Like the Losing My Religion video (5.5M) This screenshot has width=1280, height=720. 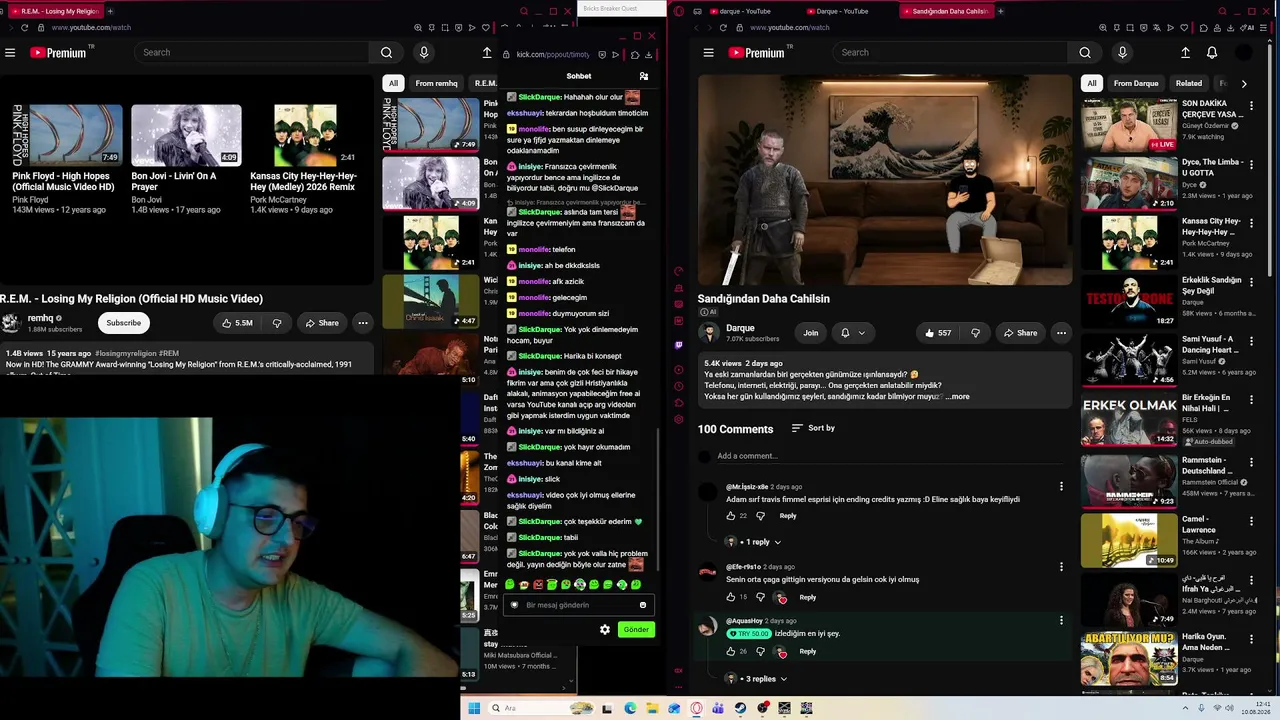coord(236,323)
